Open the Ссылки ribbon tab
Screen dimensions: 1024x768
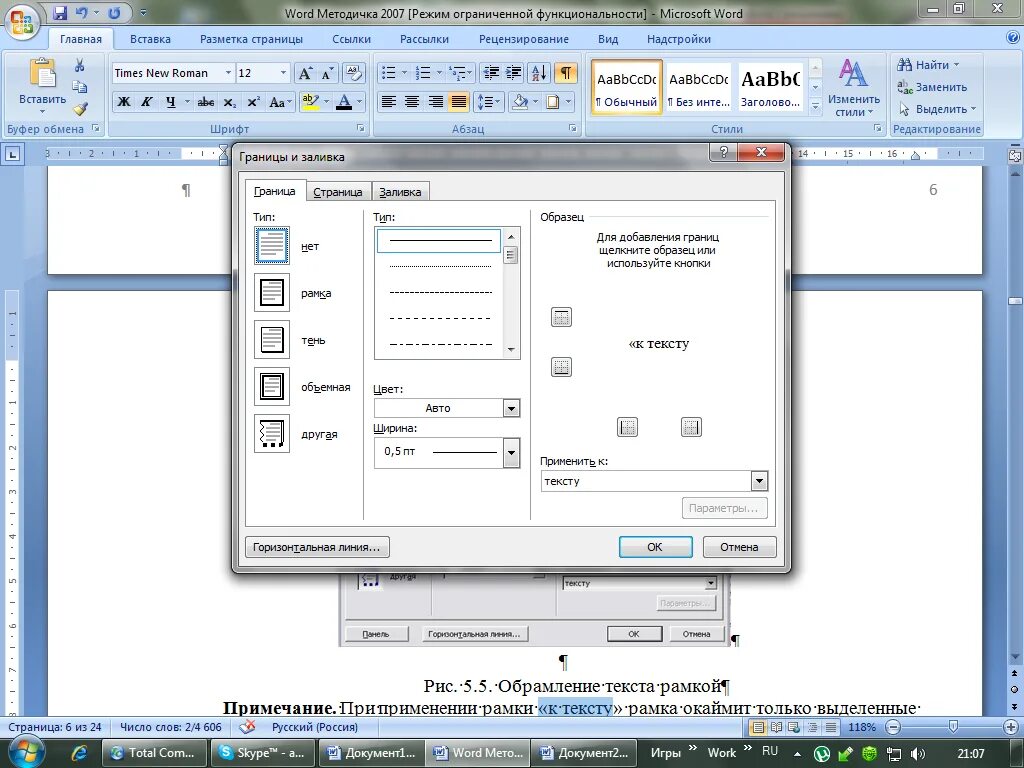tap(351, 39)
